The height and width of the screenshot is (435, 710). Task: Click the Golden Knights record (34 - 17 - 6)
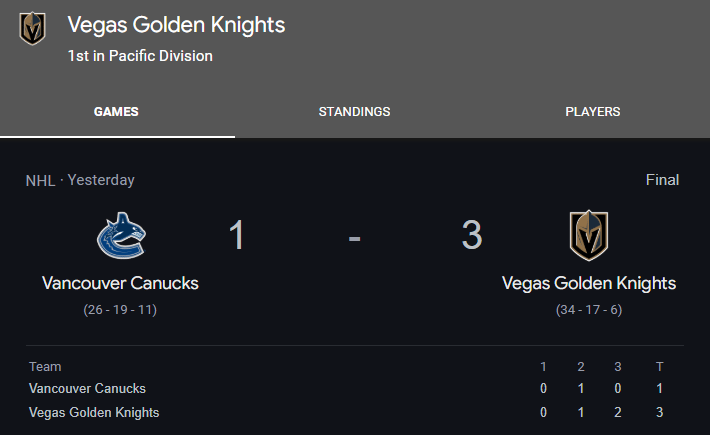point(589,310)
